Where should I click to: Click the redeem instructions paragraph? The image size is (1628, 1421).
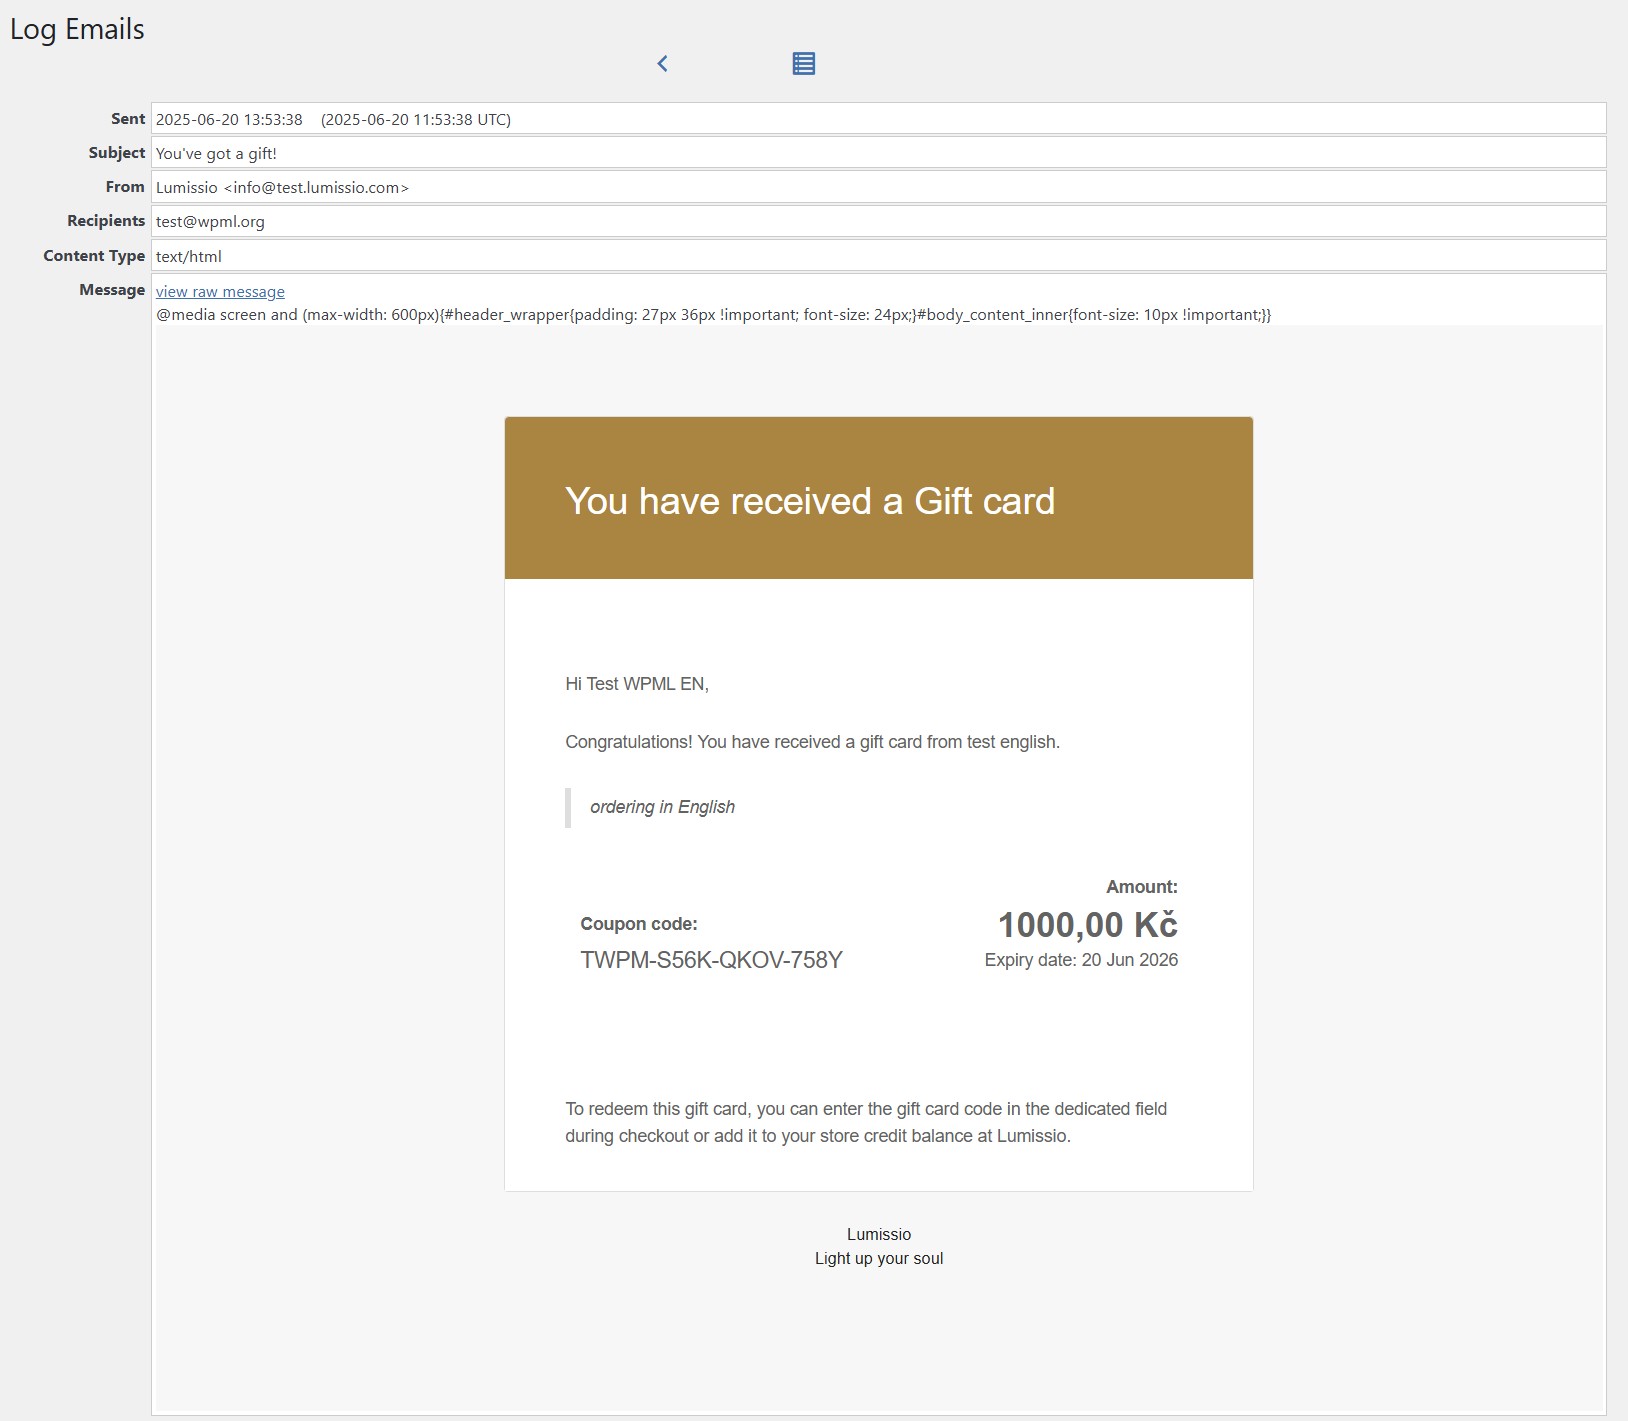point(866,1122)
